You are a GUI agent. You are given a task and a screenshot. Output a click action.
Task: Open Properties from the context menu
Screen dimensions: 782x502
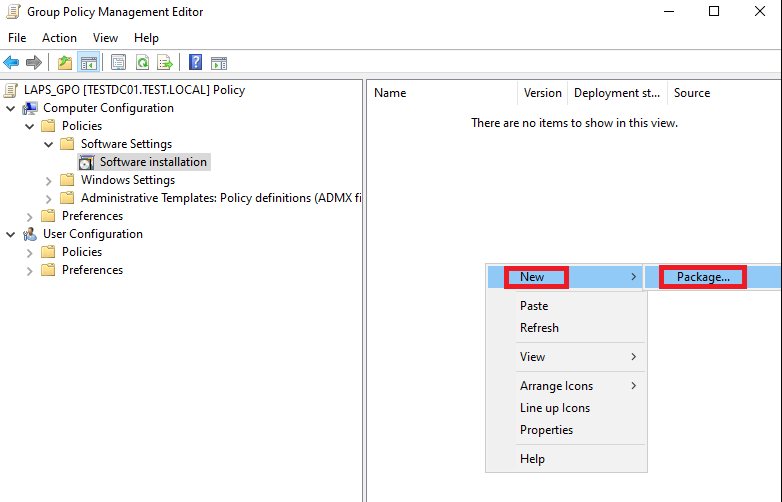tap(546, 430)
